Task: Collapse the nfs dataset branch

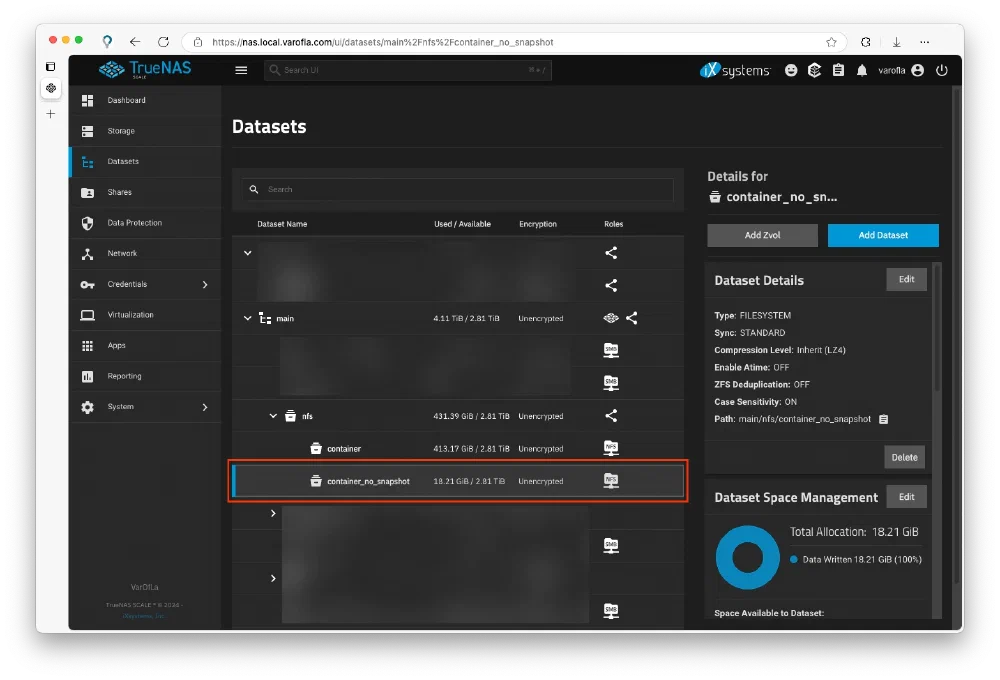Action: [273, 416]
